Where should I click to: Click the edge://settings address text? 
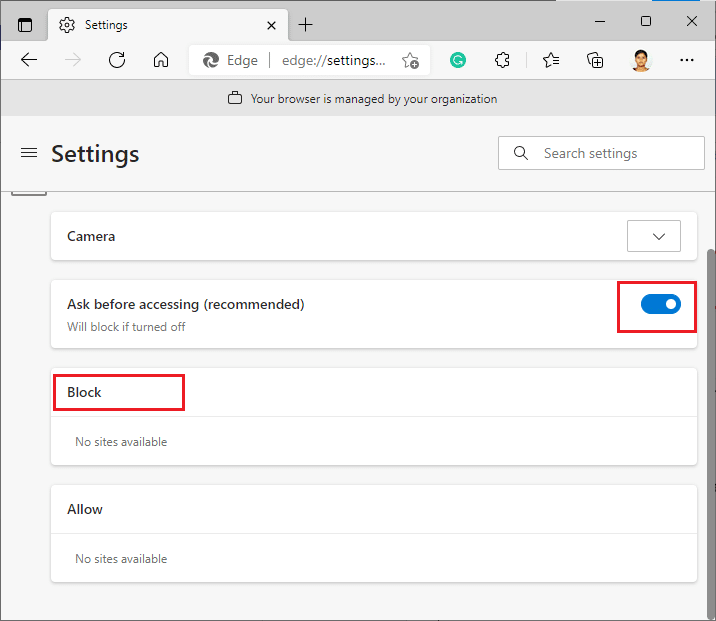point(333,60)
